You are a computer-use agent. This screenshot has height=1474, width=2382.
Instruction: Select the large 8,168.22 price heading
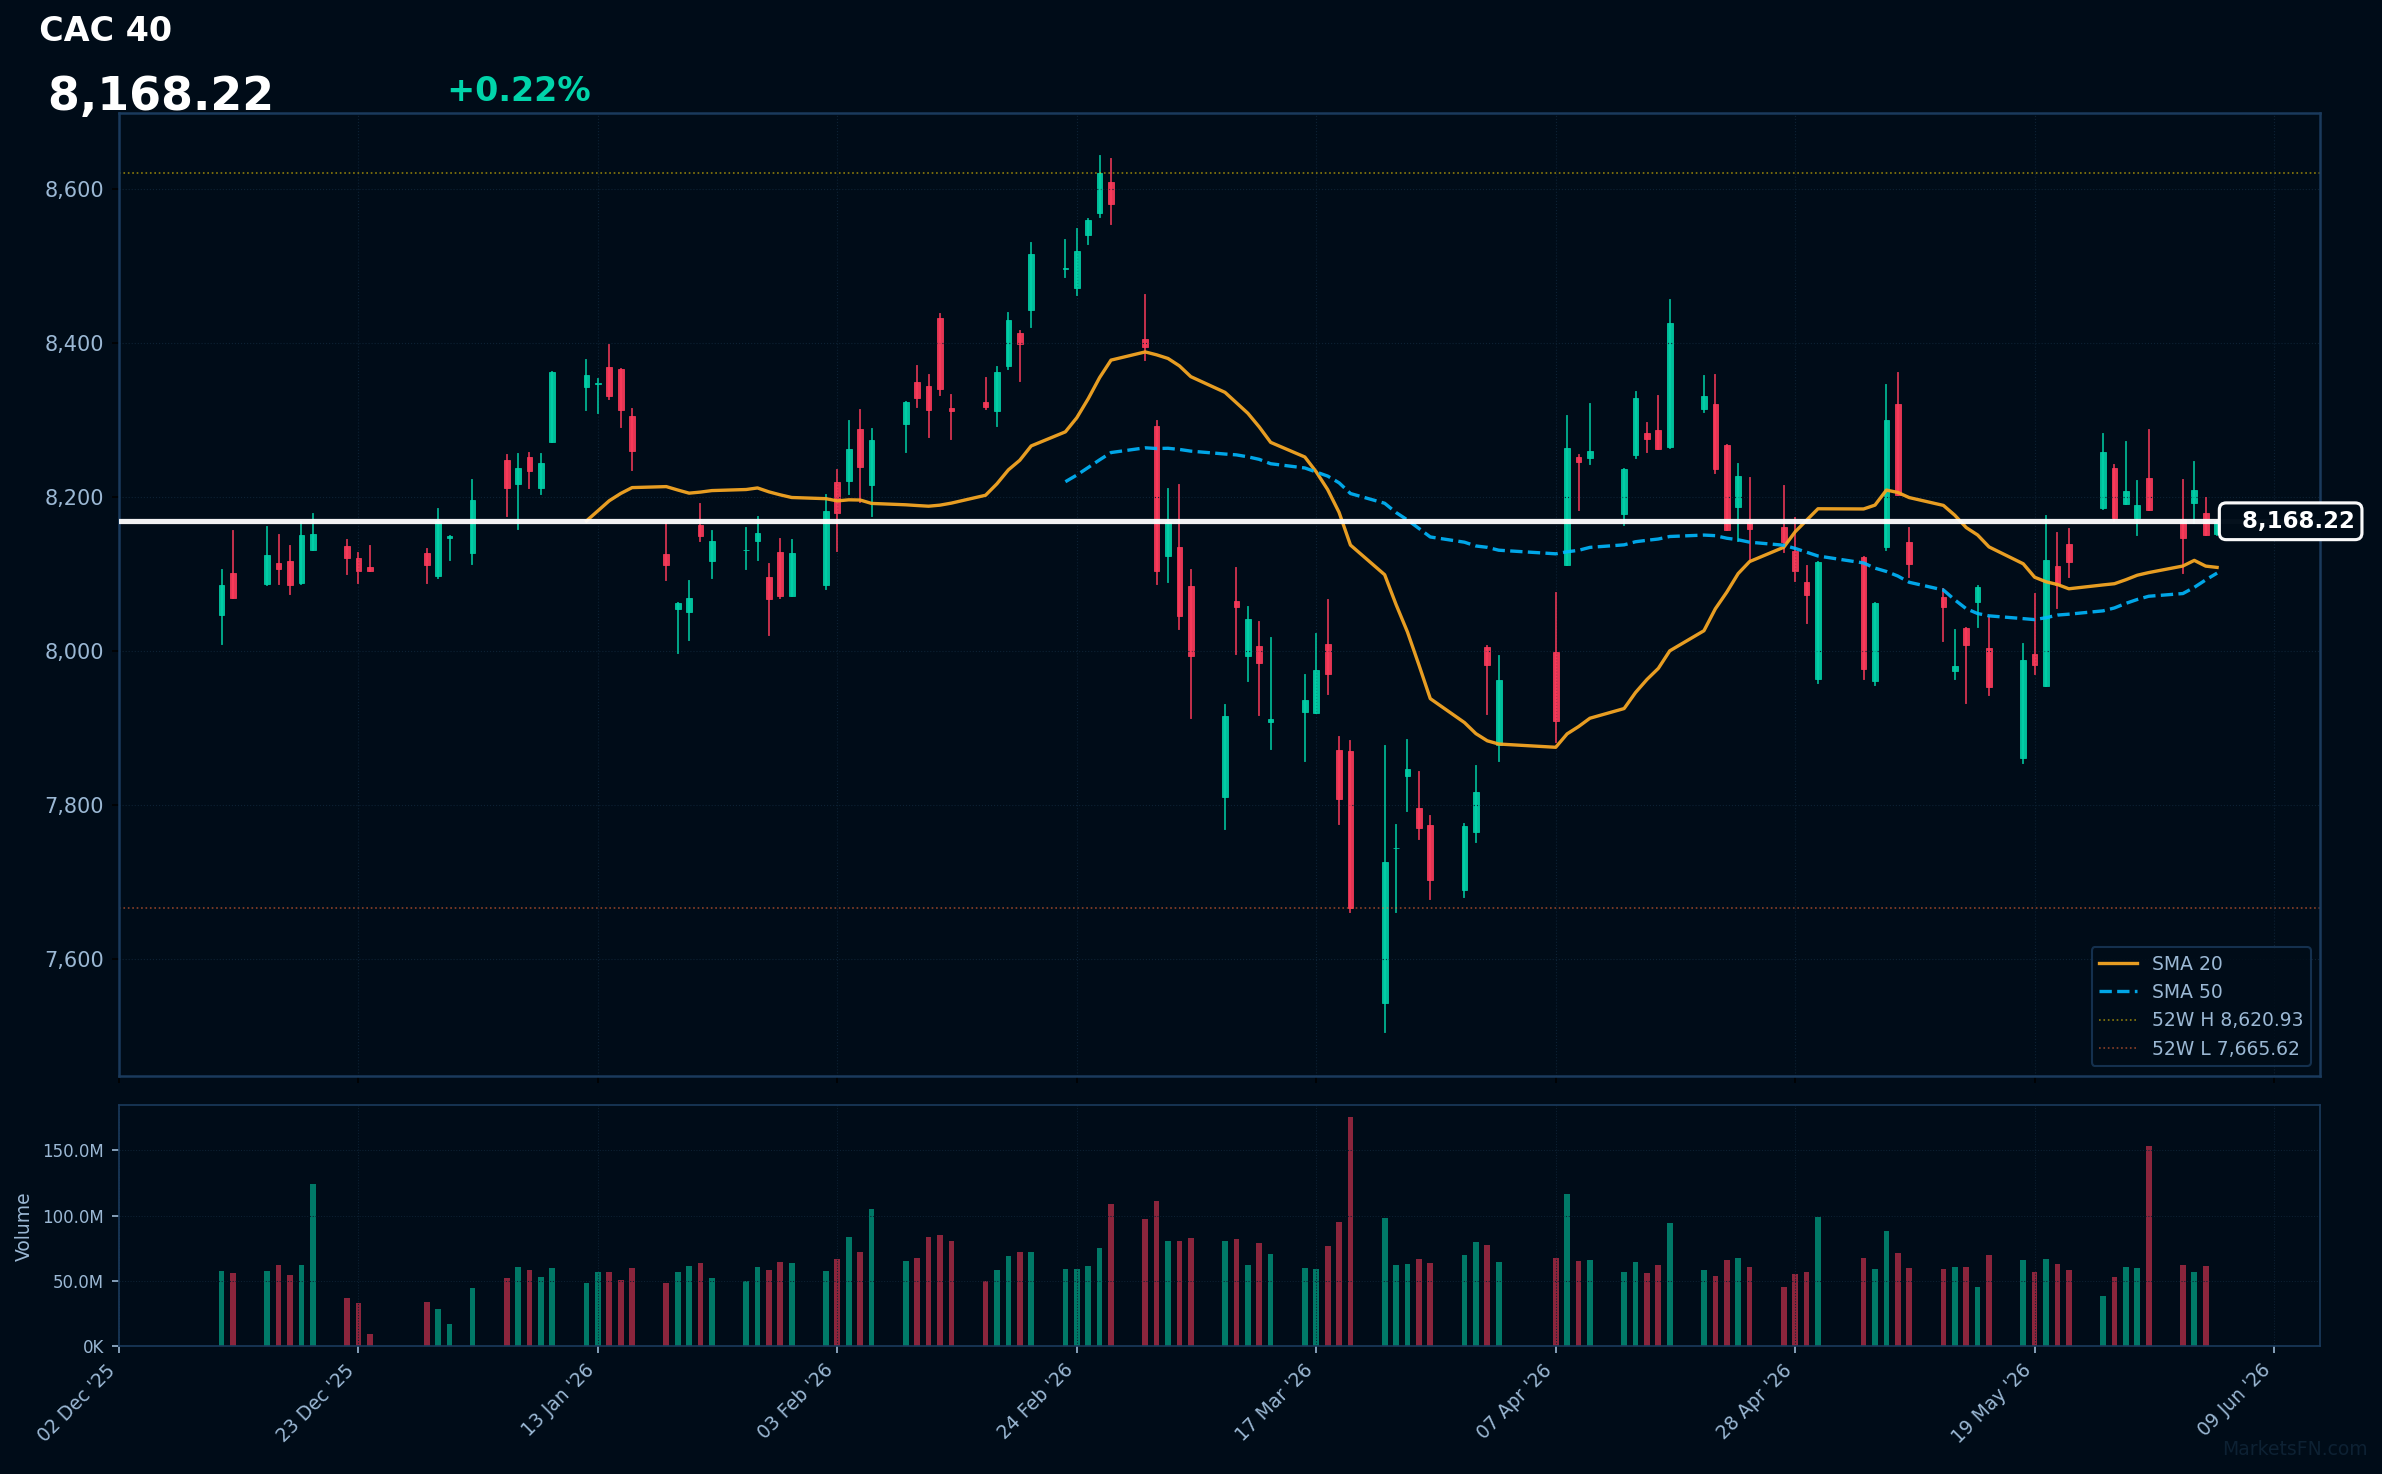(x=160, y=95)
